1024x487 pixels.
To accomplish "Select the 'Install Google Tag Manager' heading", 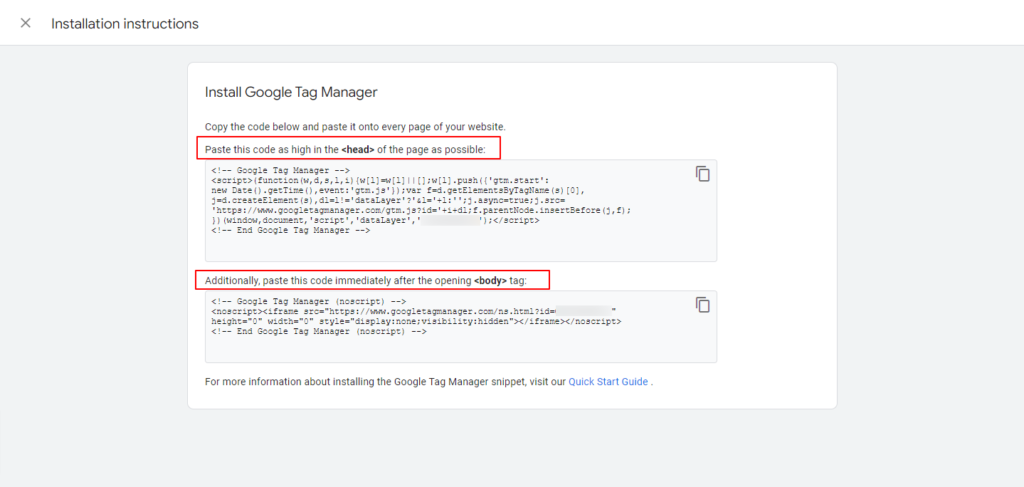I will click(291, 92).
